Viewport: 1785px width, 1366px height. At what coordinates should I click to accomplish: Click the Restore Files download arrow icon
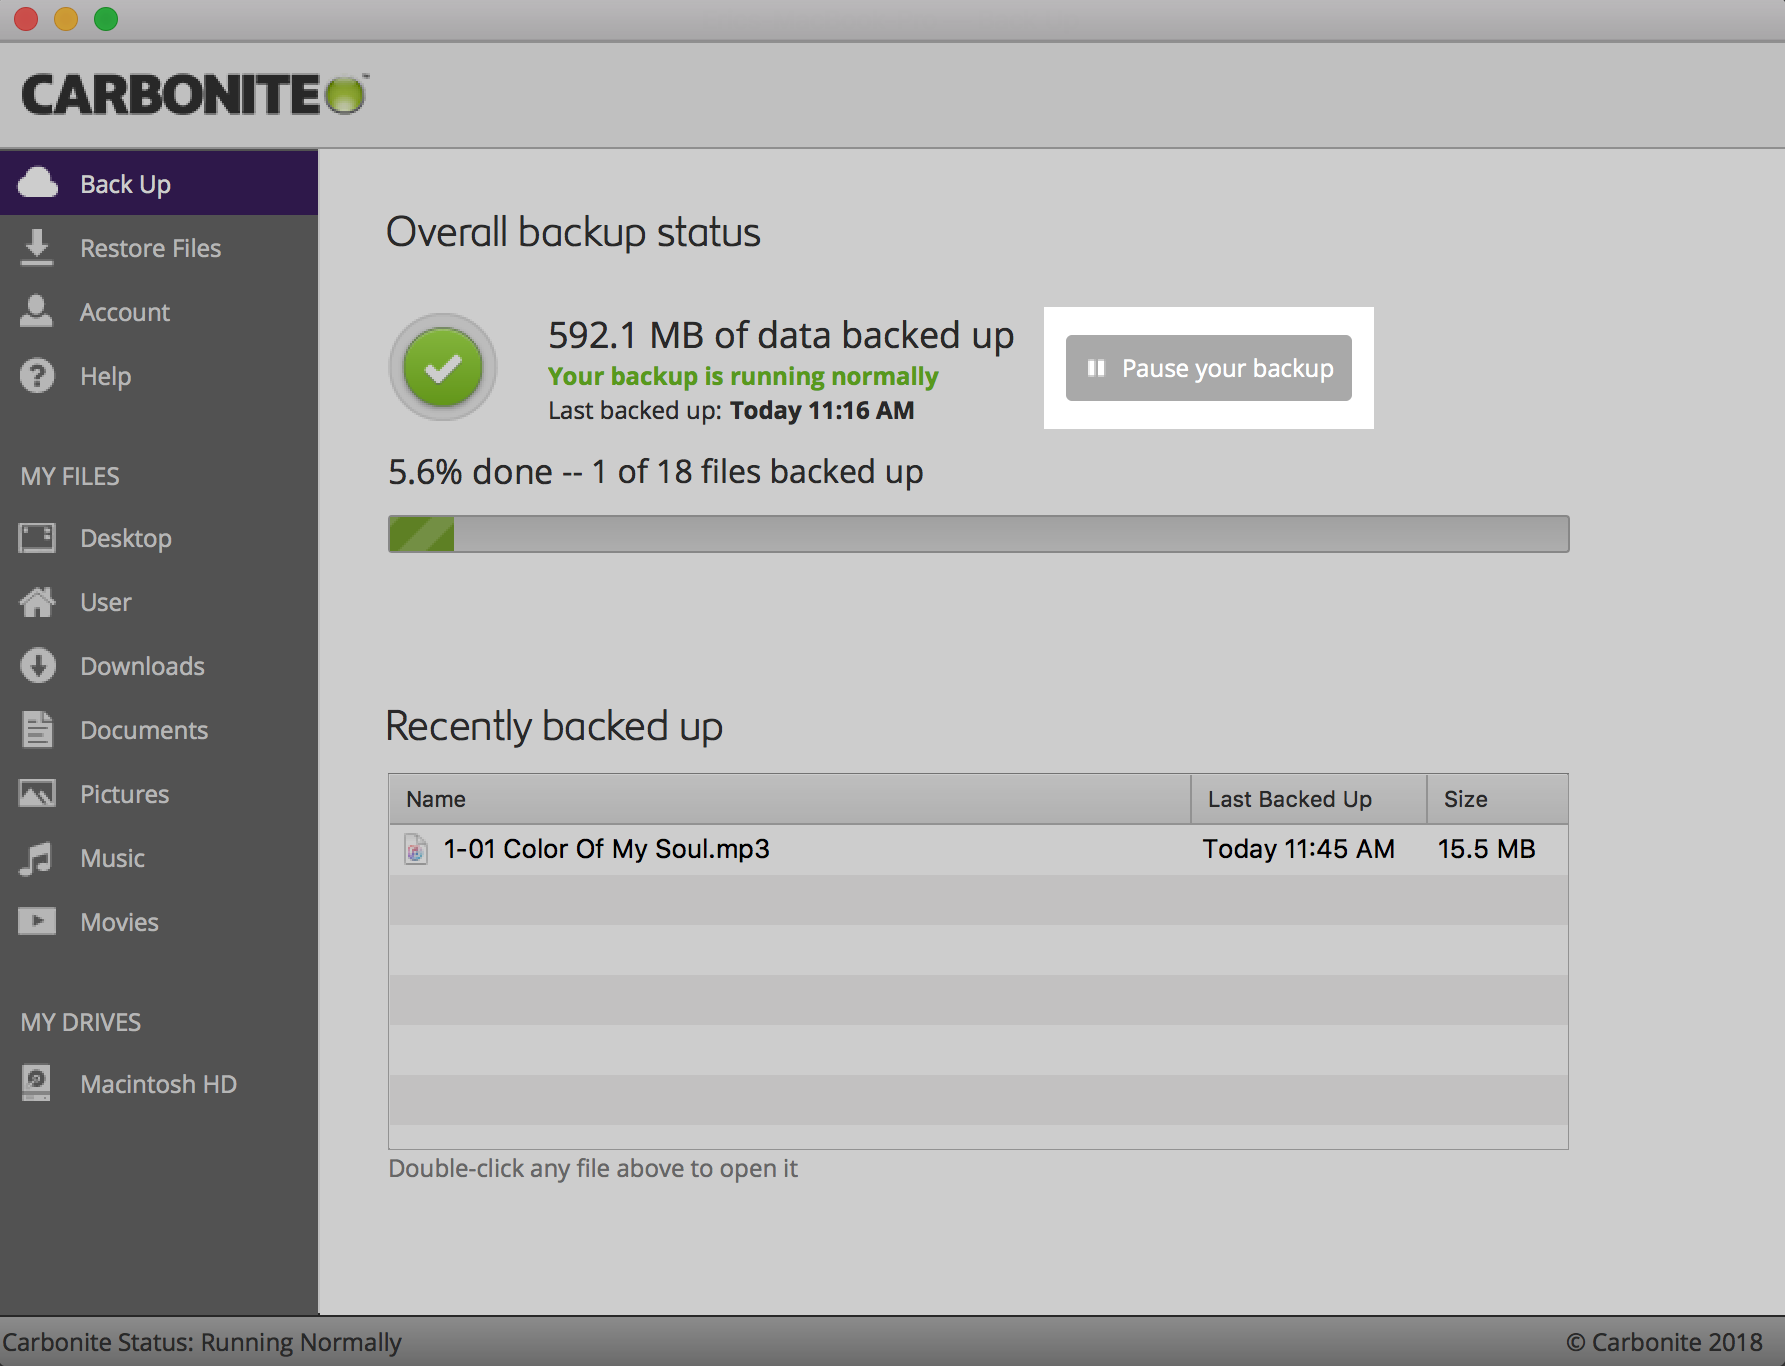[x=37, y=247]
